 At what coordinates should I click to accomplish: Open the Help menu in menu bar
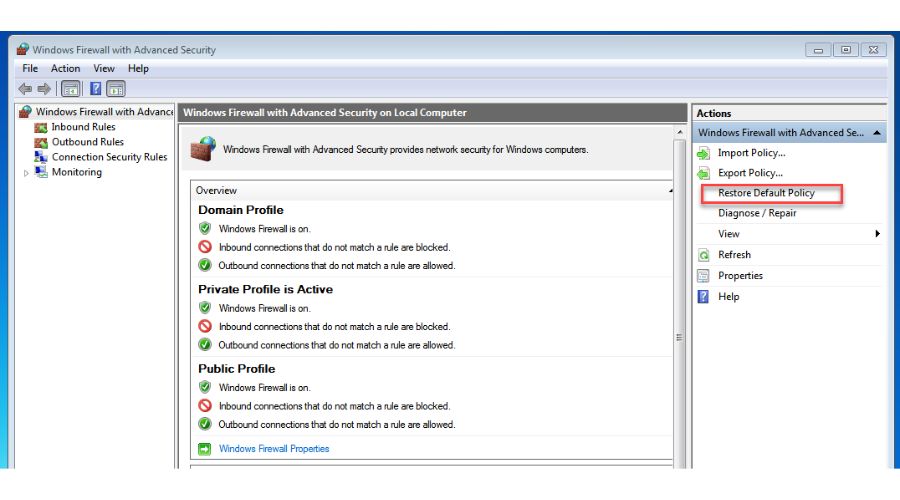(138, 68)
